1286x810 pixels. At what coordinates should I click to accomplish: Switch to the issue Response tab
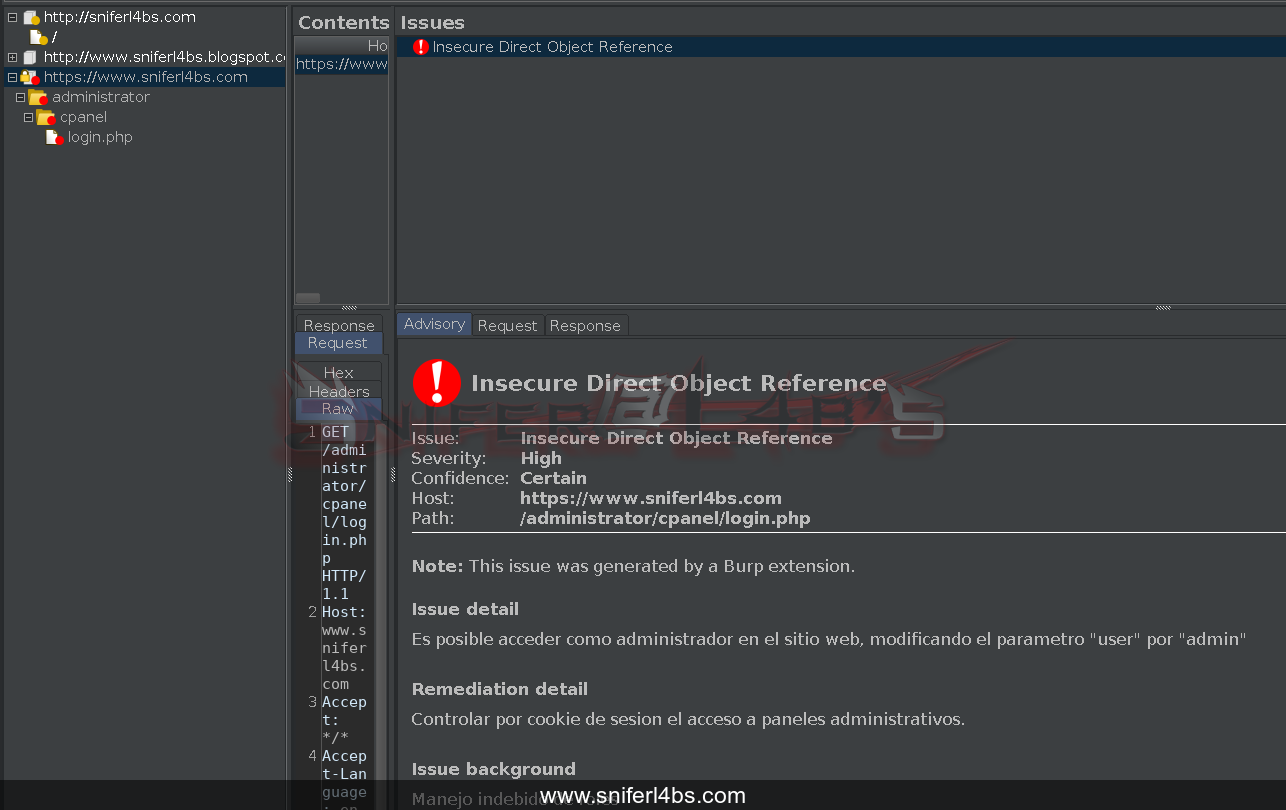click(x=585, y=325)
